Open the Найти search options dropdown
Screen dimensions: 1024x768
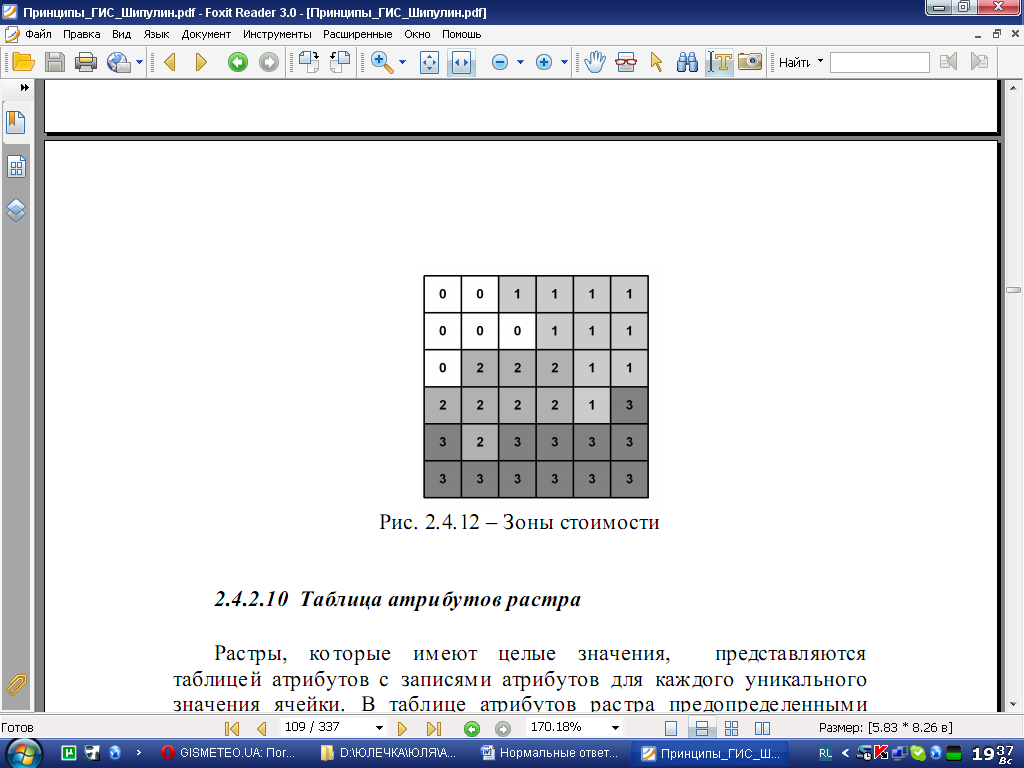(x=820, y=61)
